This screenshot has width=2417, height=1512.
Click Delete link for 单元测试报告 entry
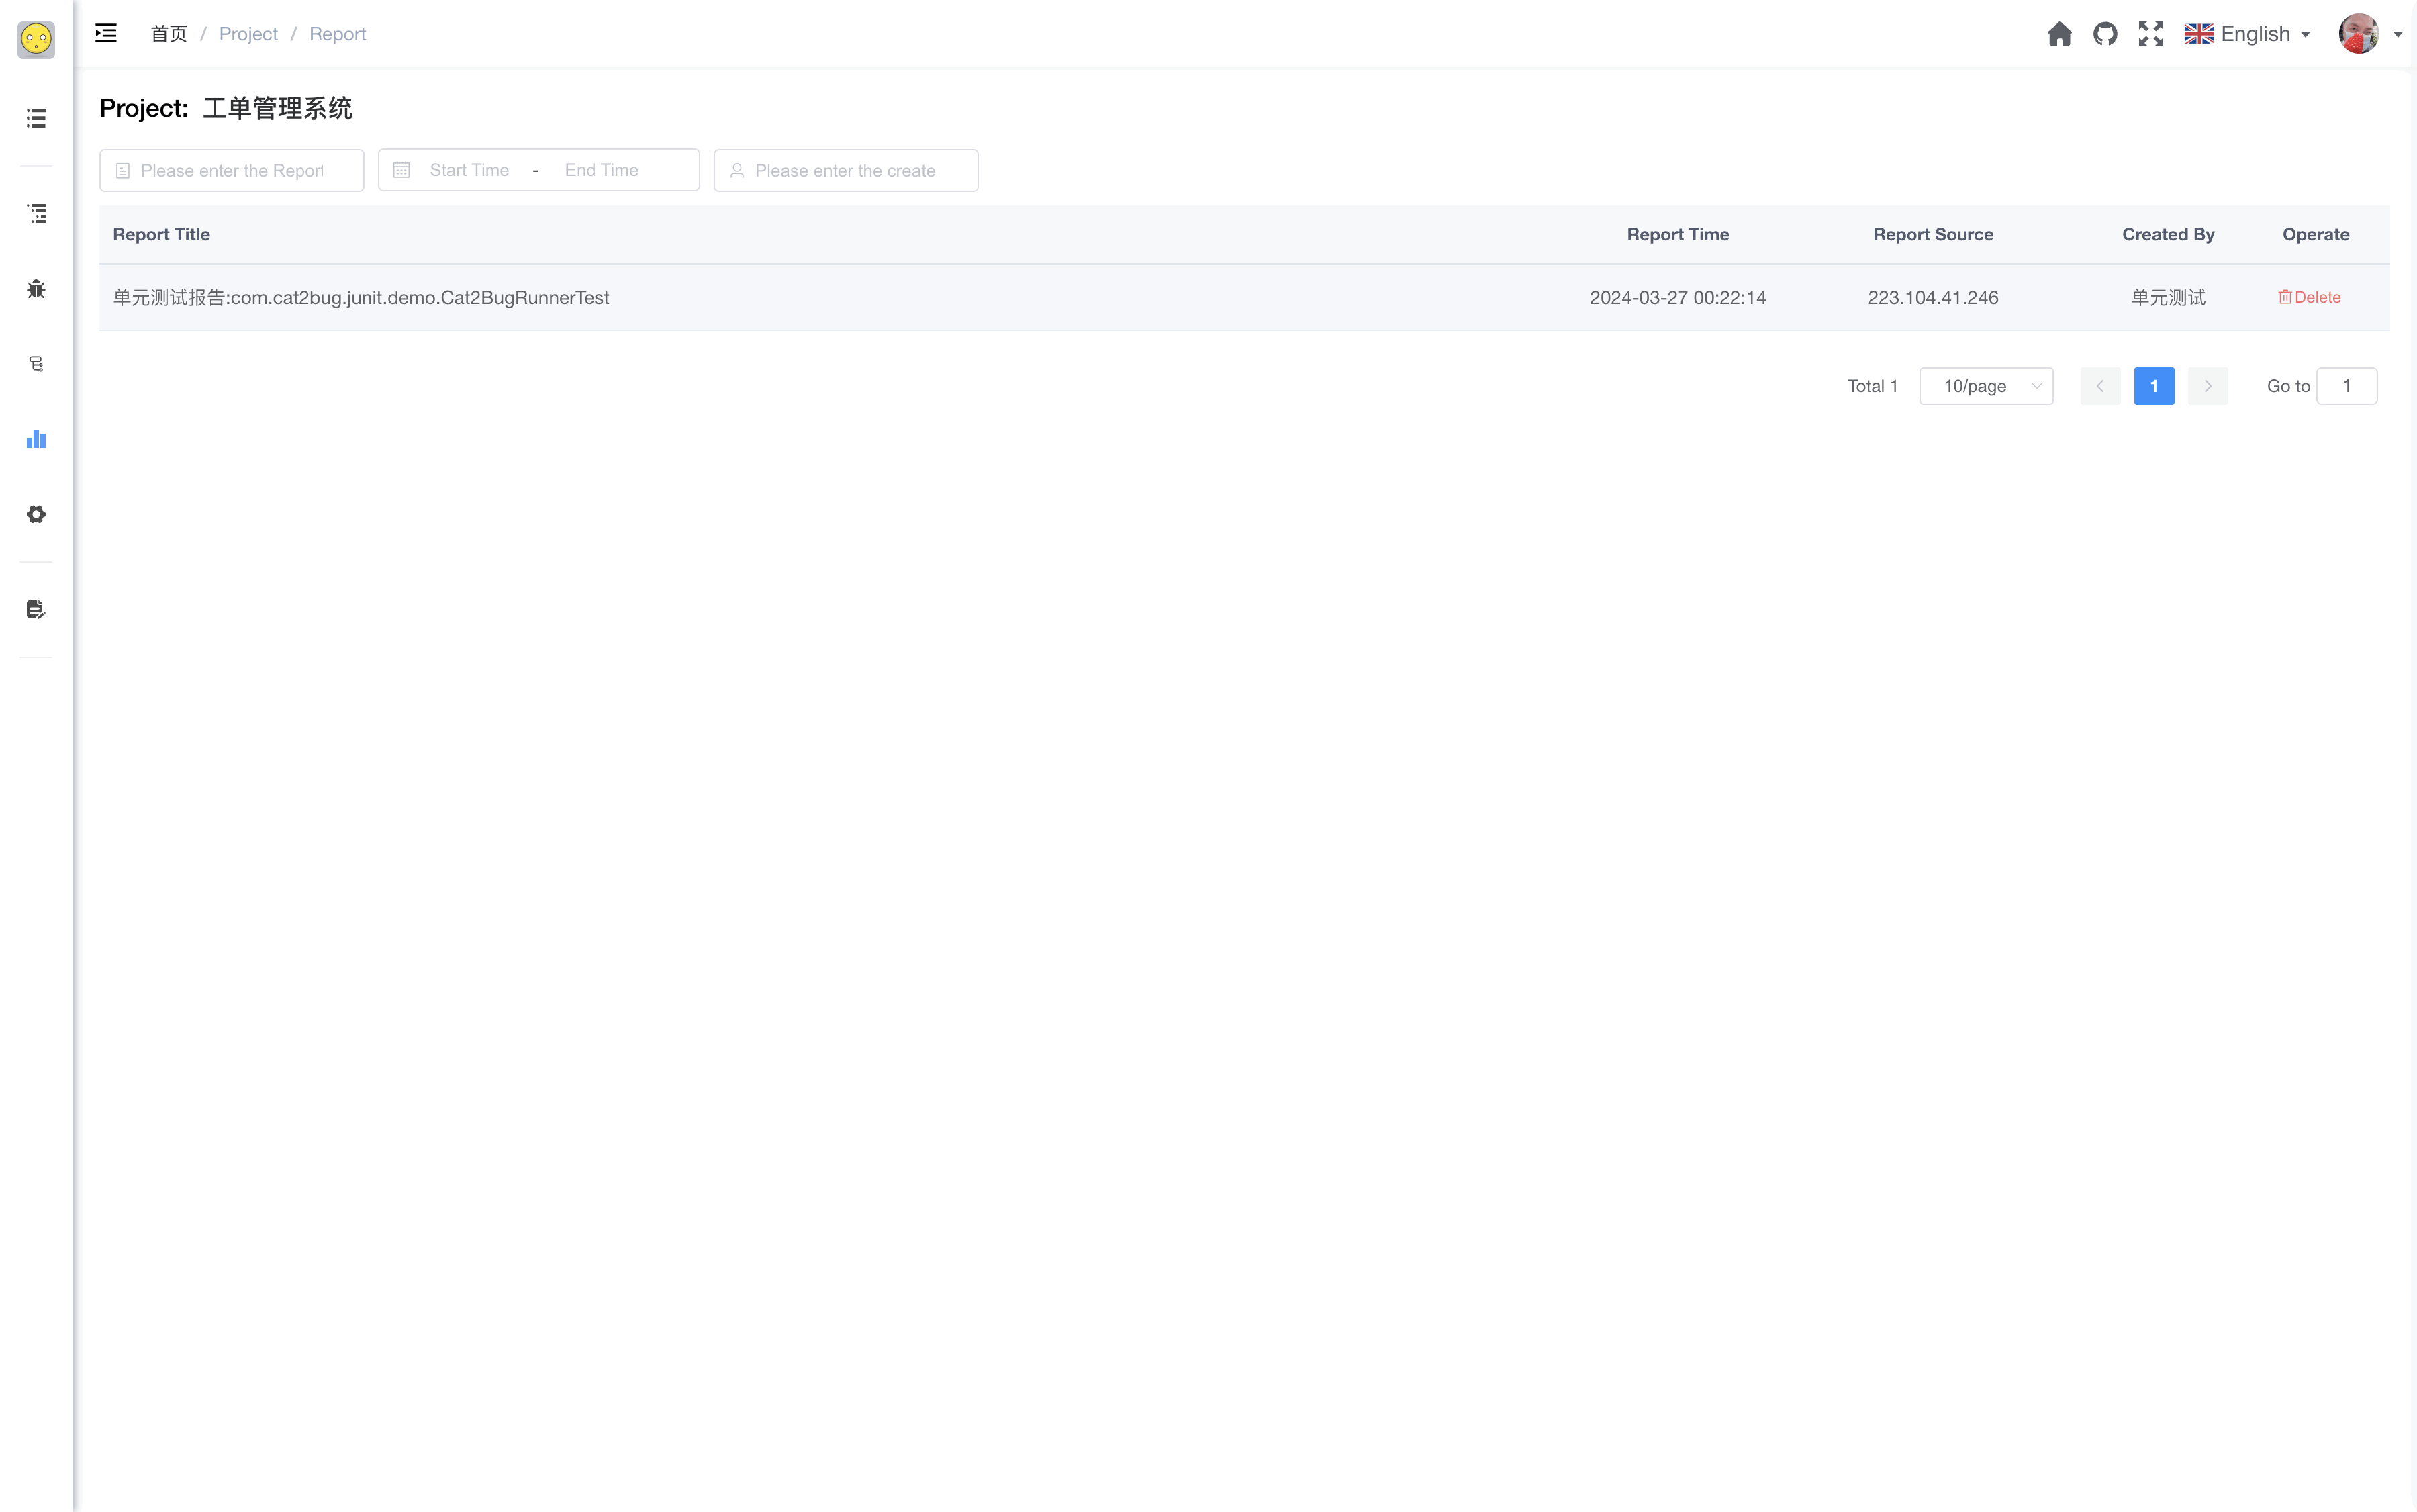(2311, 296)
